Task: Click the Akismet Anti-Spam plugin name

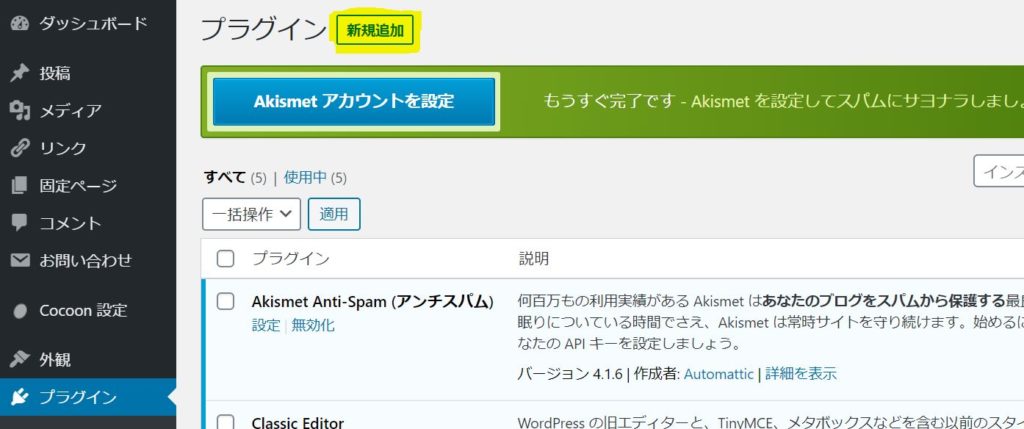Action: pos(372,301)
